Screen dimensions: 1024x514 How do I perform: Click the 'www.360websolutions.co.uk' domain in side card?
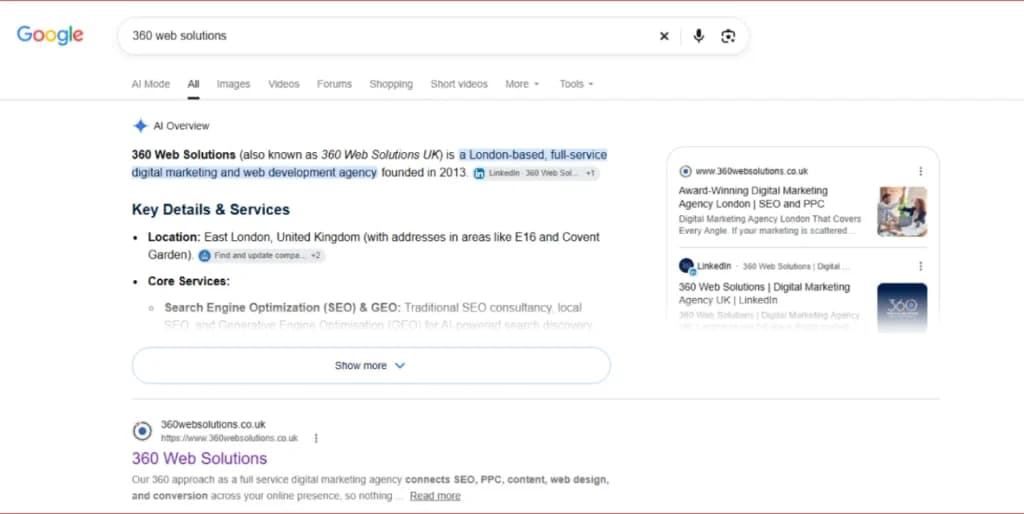751,171
